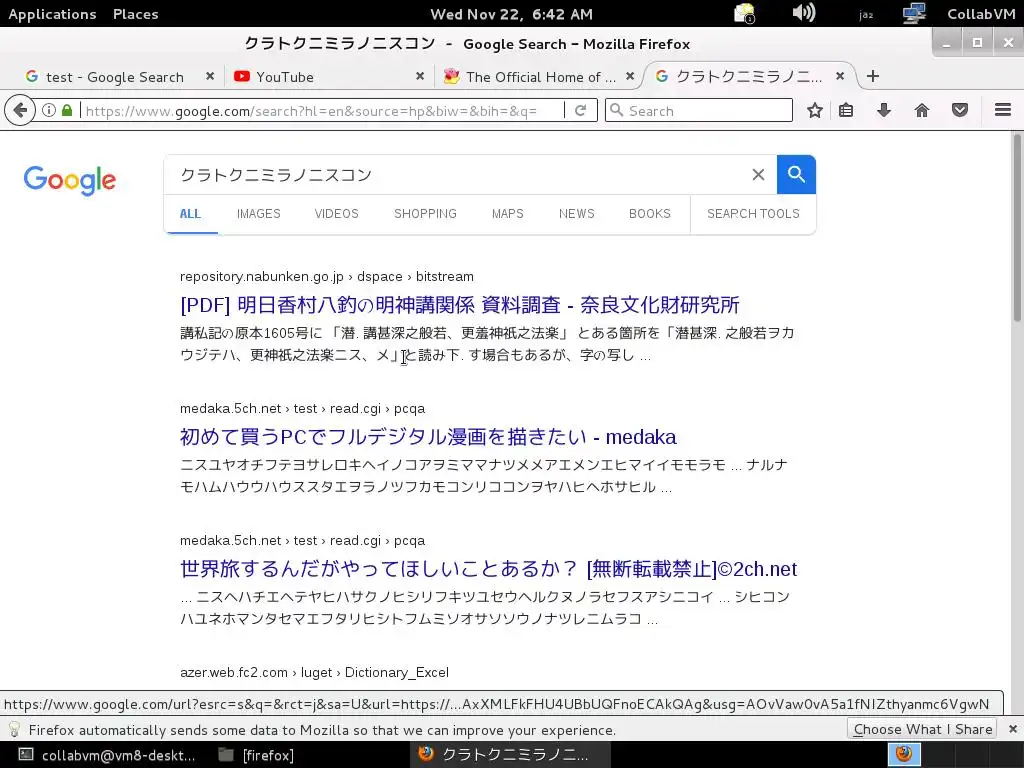The height and width of the screenshot is (768, 1024).
Task: Focus the Firefox URL address bar
Action: [320, 110]
